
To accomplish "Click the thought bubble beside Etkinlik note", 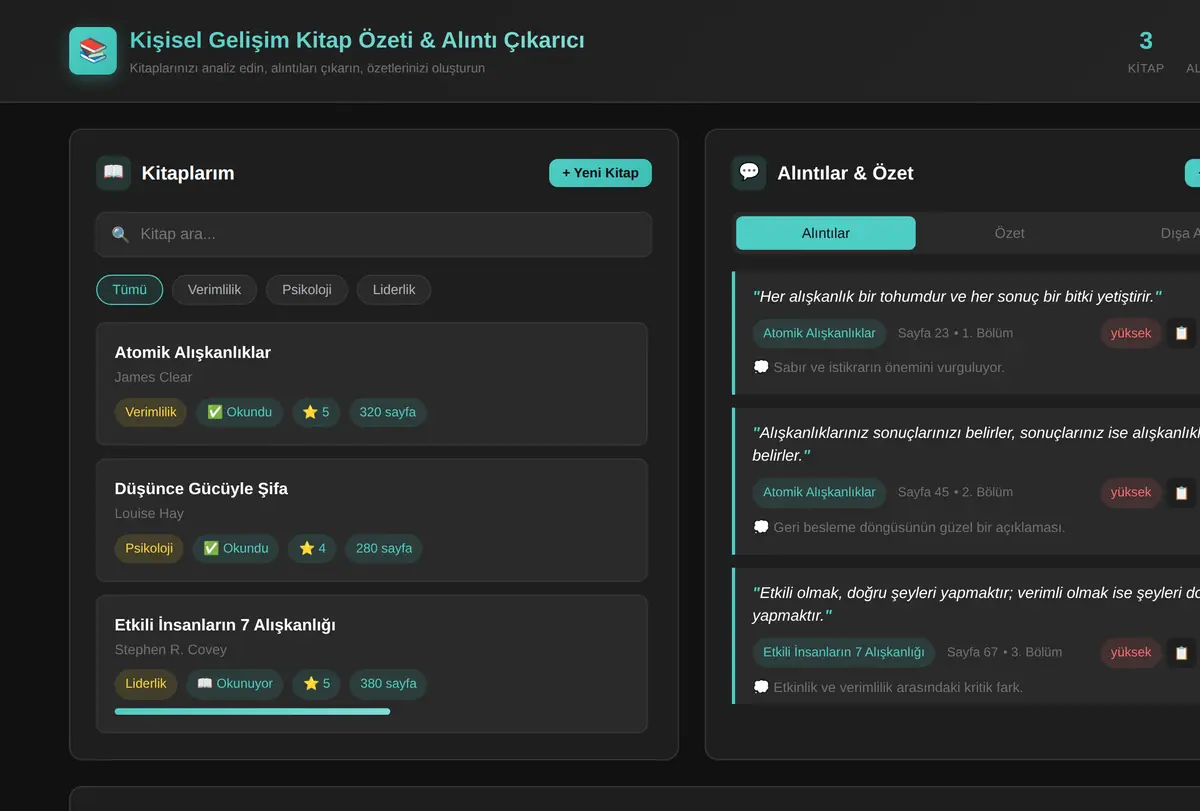I will [x=761, y=687].
